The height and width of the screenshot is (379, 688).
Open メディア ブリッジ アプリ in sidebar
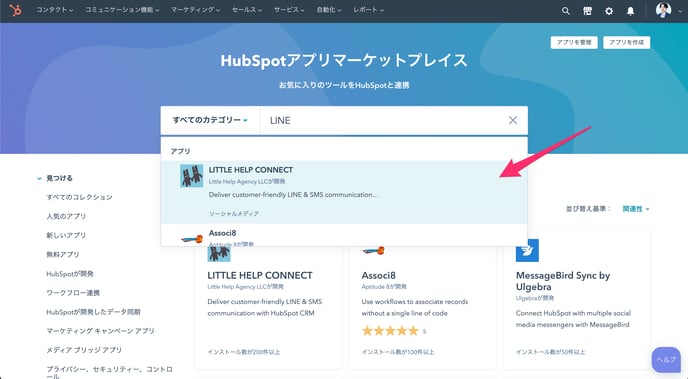pos(84,350)
